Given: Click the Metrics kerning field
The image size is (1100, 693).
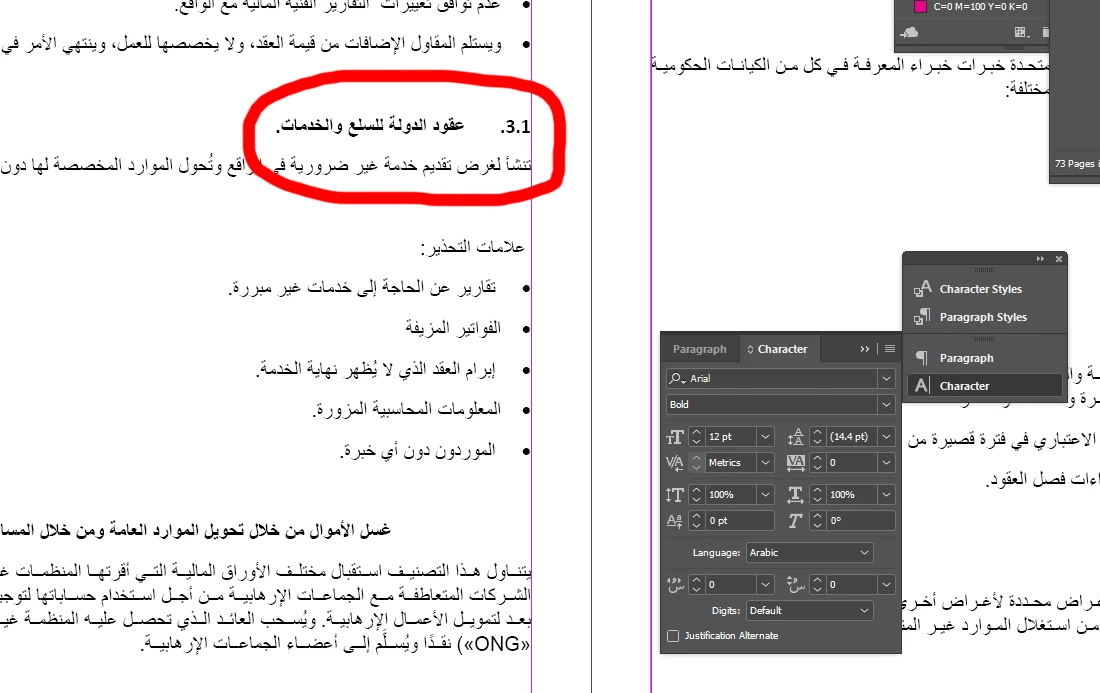Looking at the screenshot, I should (730, 463).
